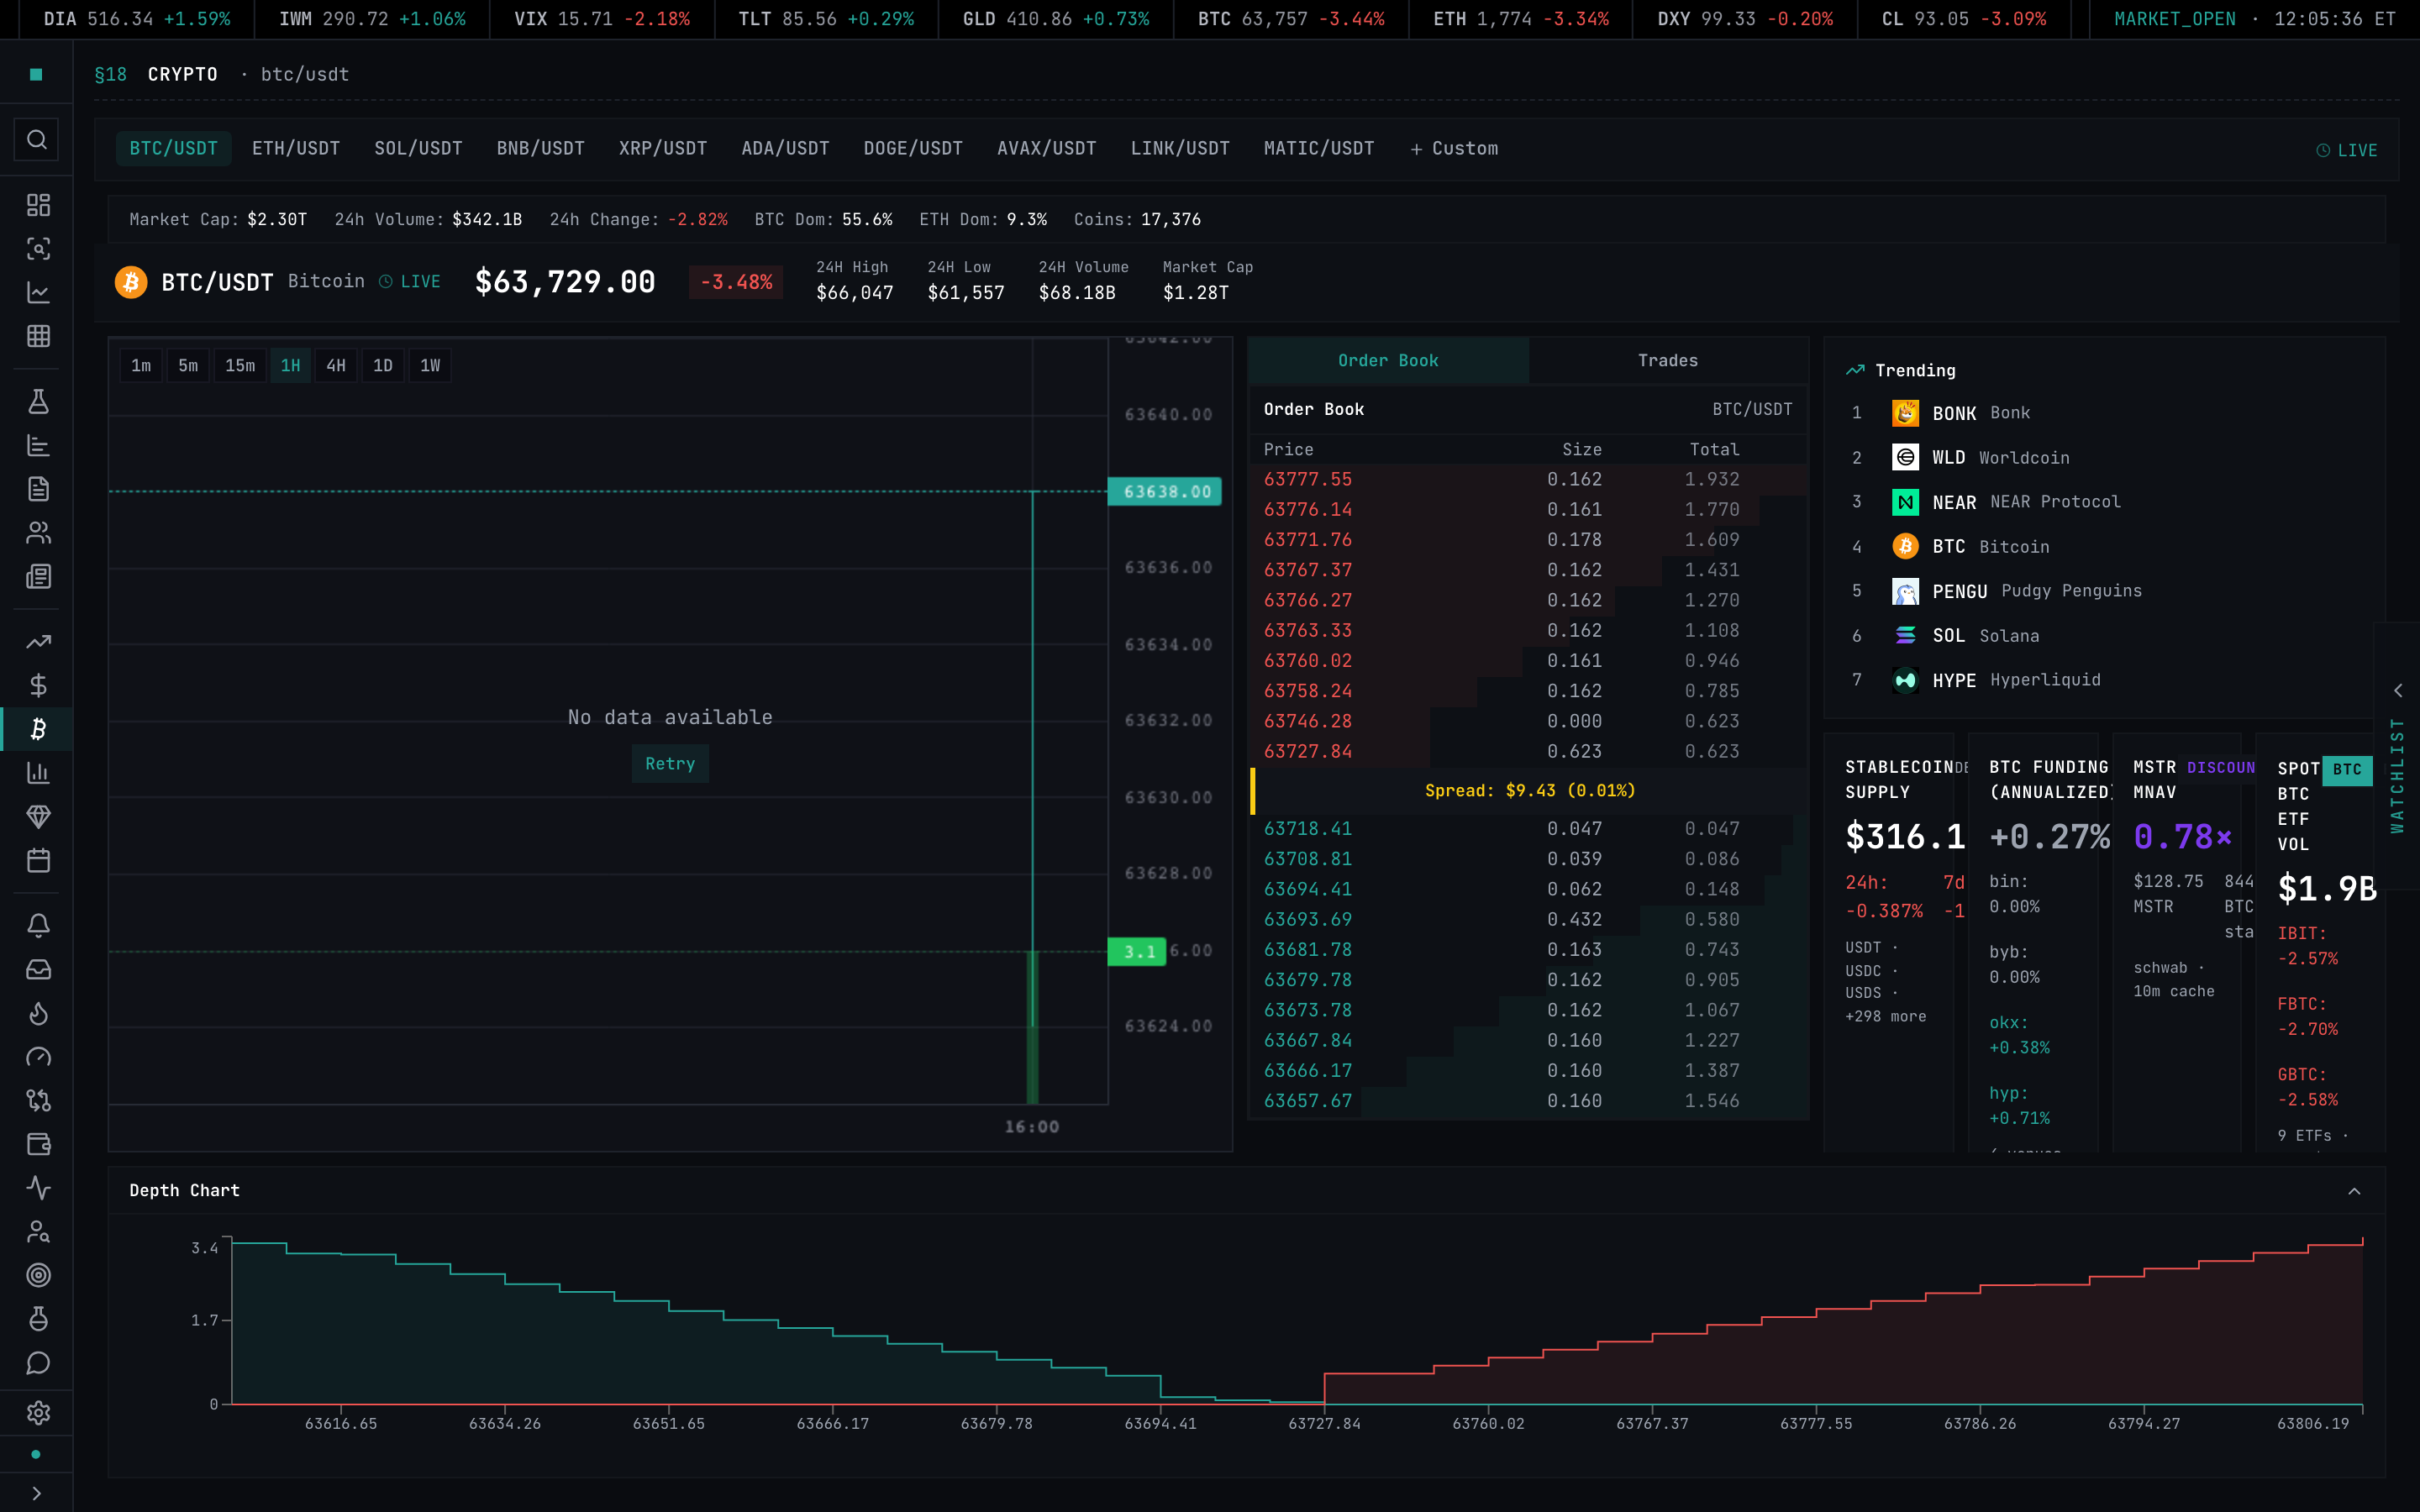Image resolution: width=2420 pixels, height=1512 pixels.
Task: Open the wallet icon in the sidebar
Action: coord(38,1144)
